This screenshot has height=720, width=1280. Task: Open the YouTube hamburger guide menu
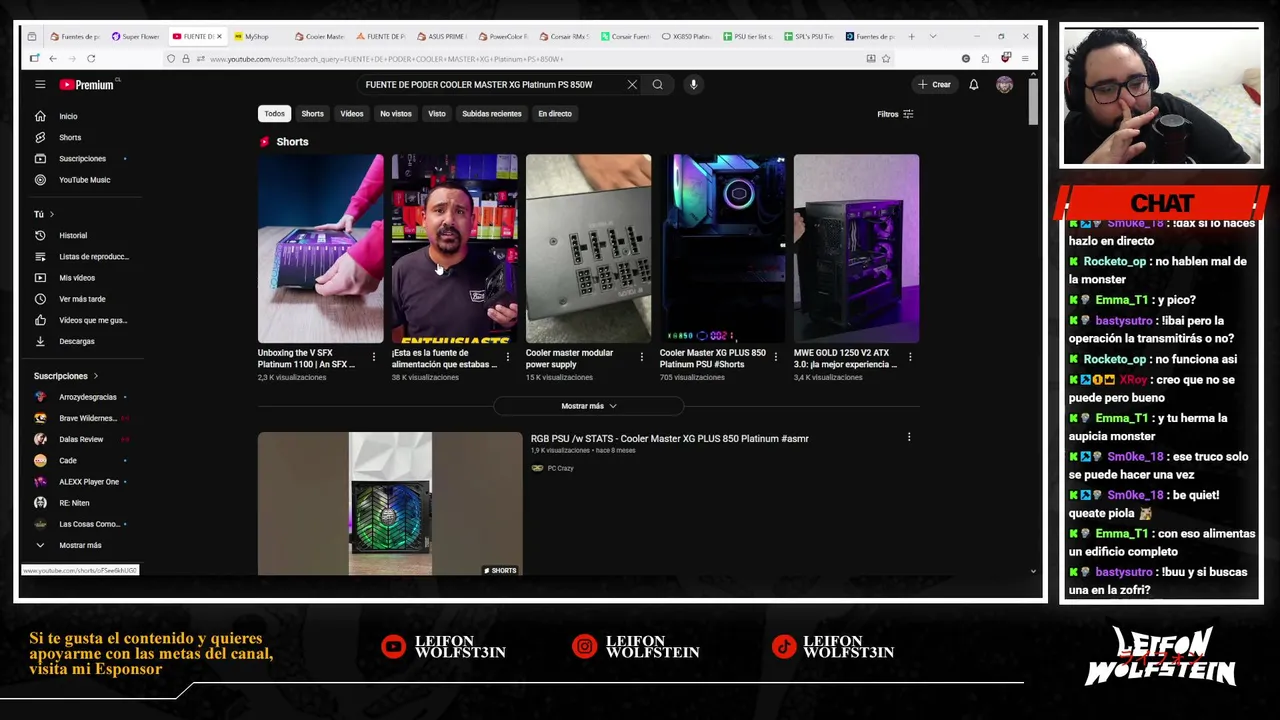click(40, 85)
